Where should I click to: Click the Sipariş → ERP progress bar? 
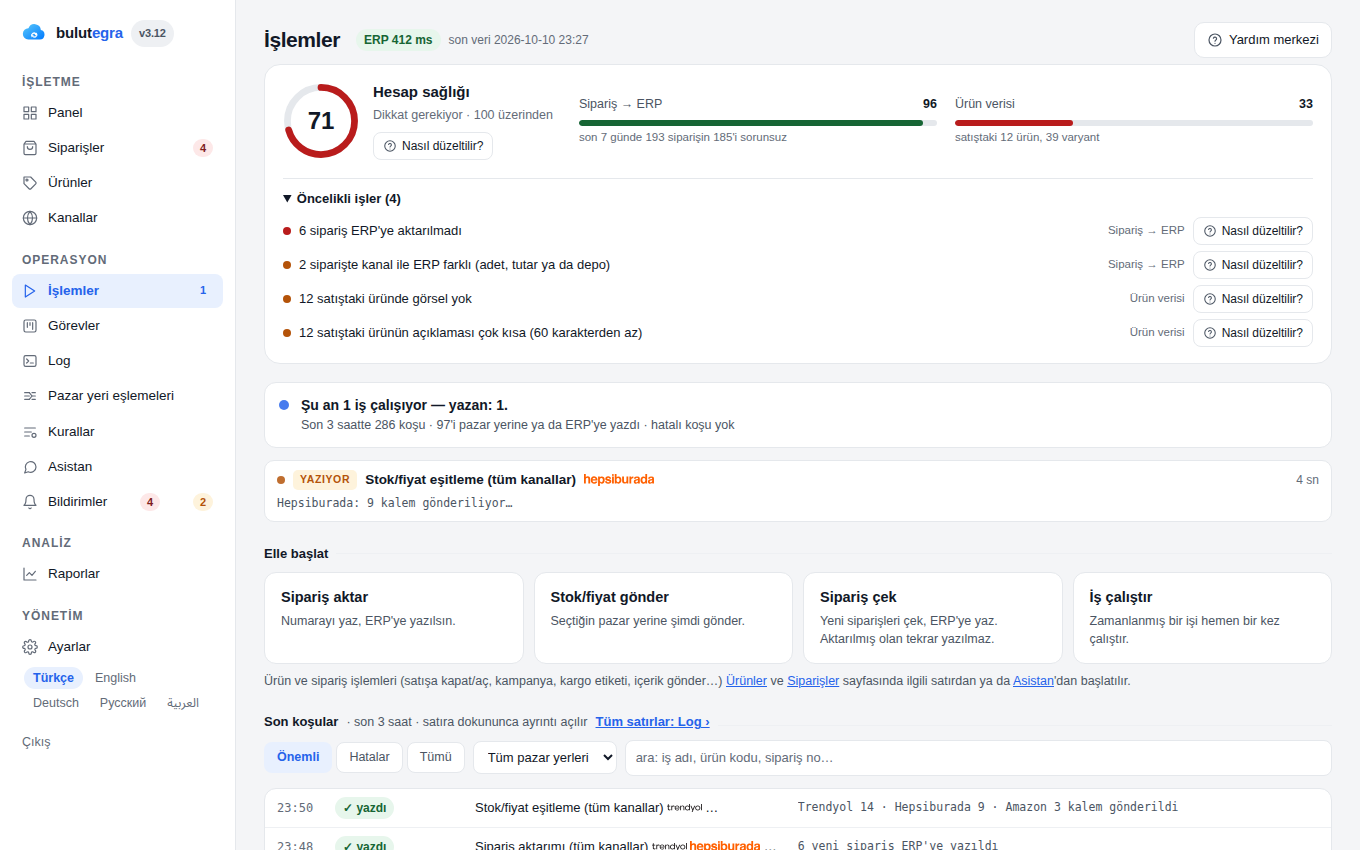tap(758, 123)
